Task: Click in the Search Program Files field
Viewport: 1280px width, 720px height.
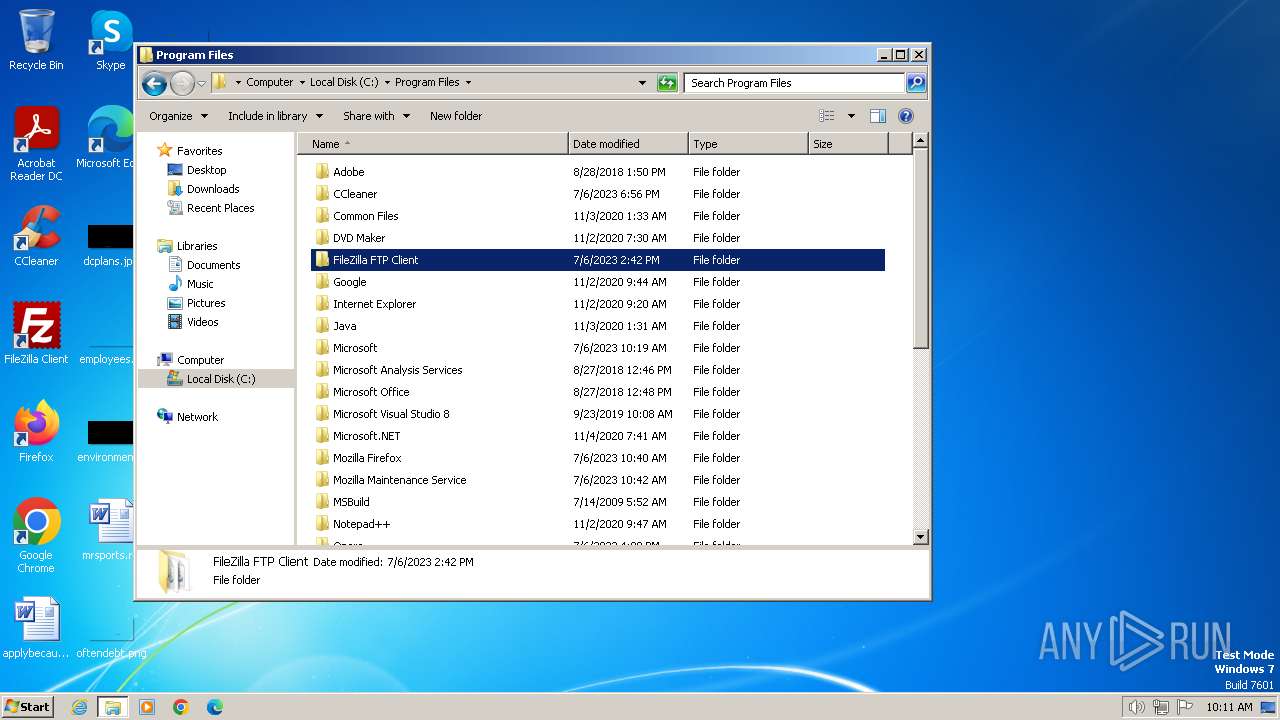Action: 795,83
